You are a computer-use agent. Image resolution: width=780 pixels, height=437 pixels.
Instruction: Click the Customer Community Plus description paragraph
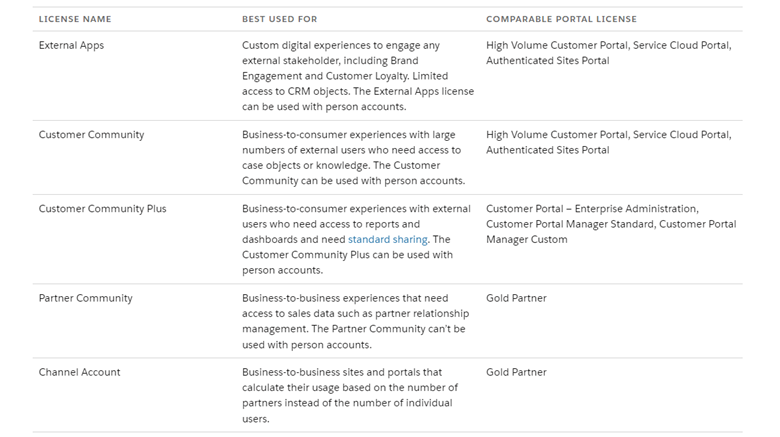point(356,239)
